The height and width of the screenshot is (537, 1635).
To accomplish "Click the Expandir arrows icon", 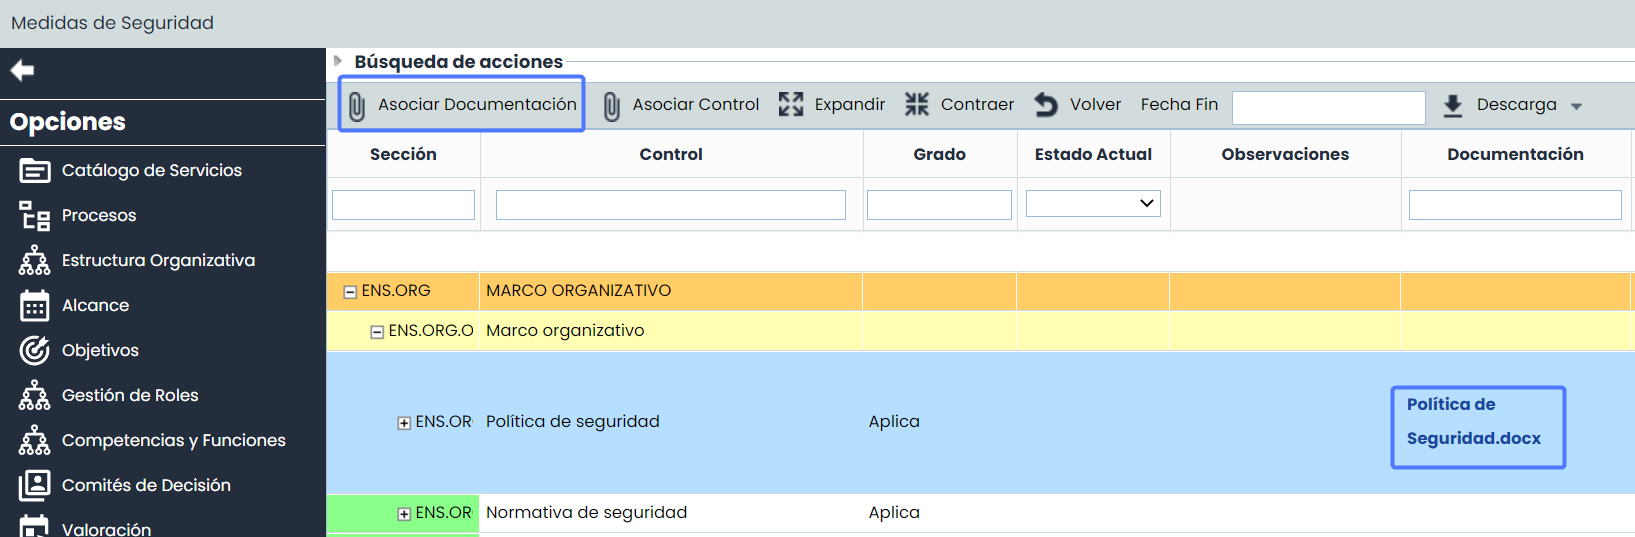I will coord(791,104).
